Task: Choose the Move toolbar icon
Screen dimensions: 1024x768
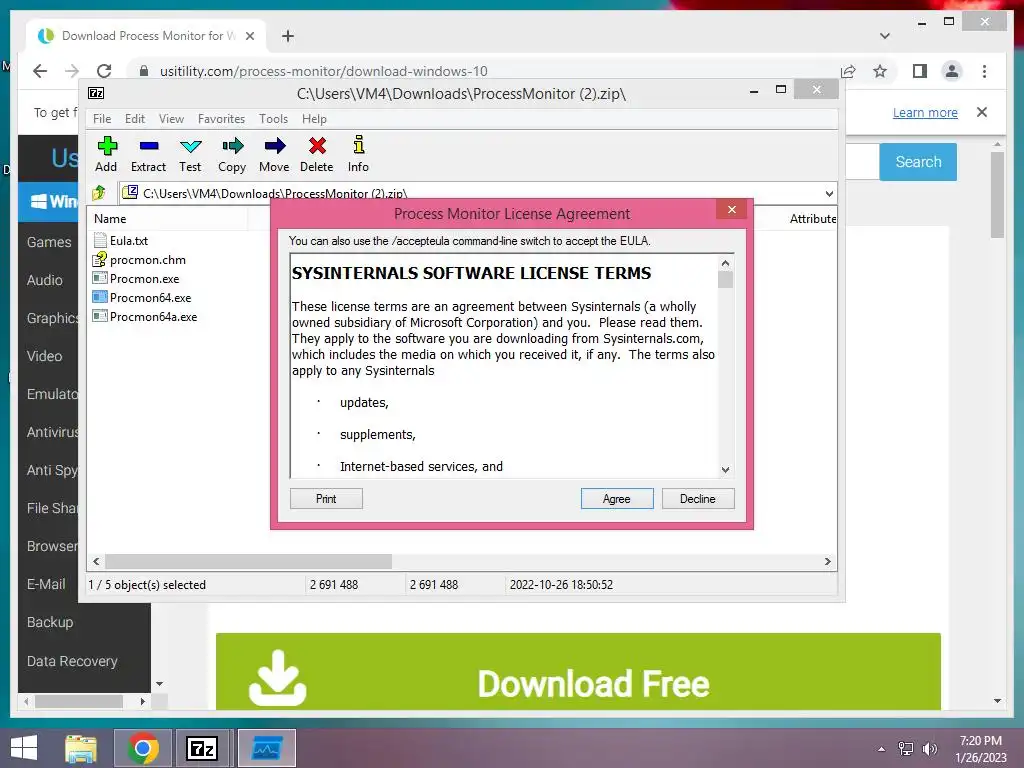Action: (274, 154)
